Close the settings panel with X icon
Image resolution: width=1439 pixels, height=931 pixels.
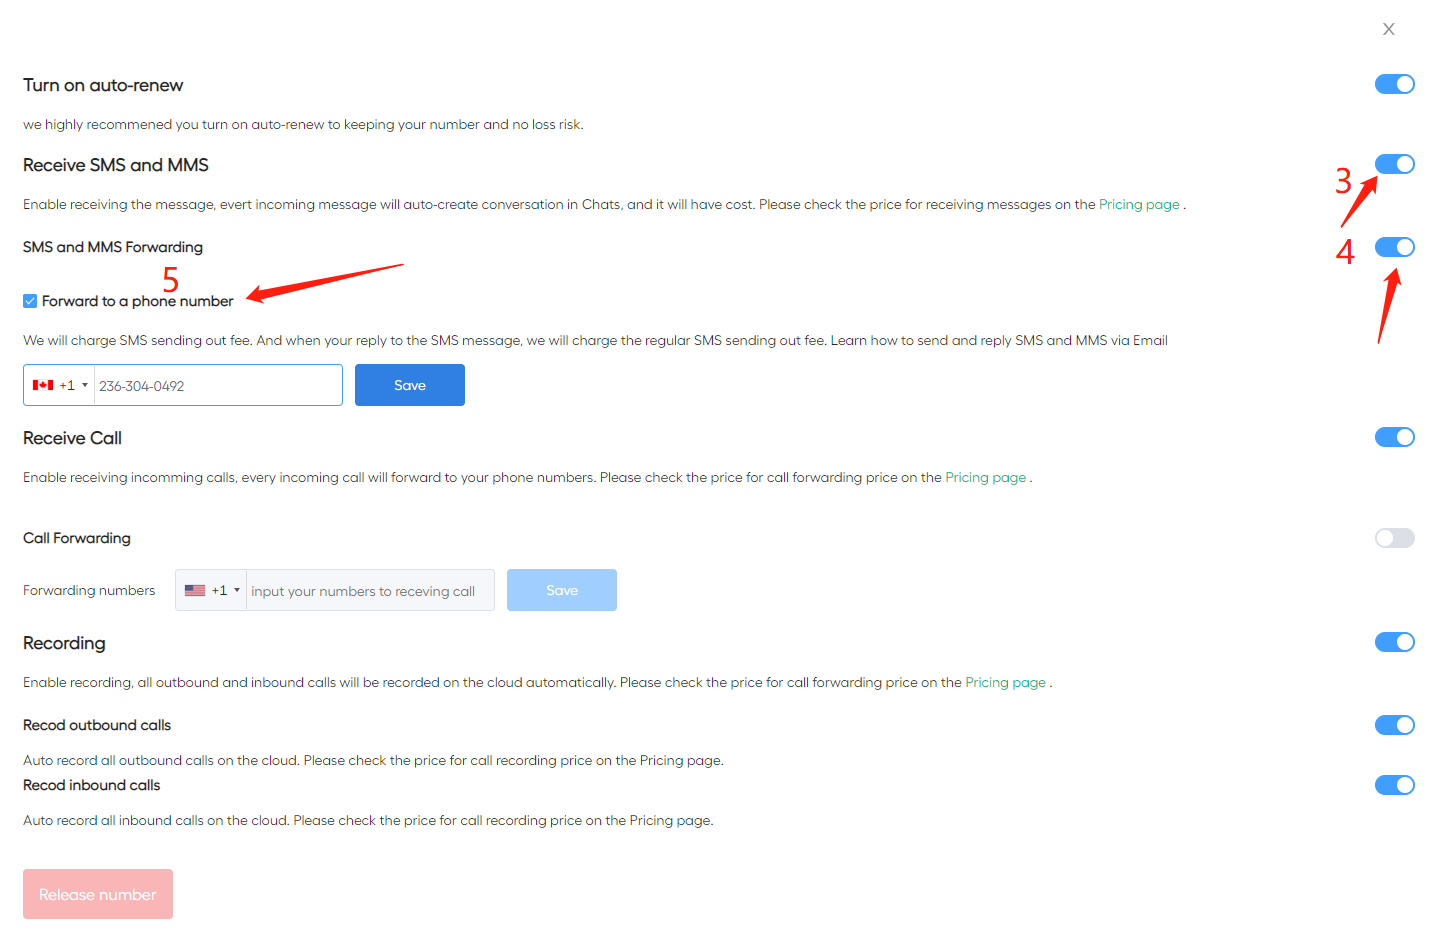coord(1388,29)
